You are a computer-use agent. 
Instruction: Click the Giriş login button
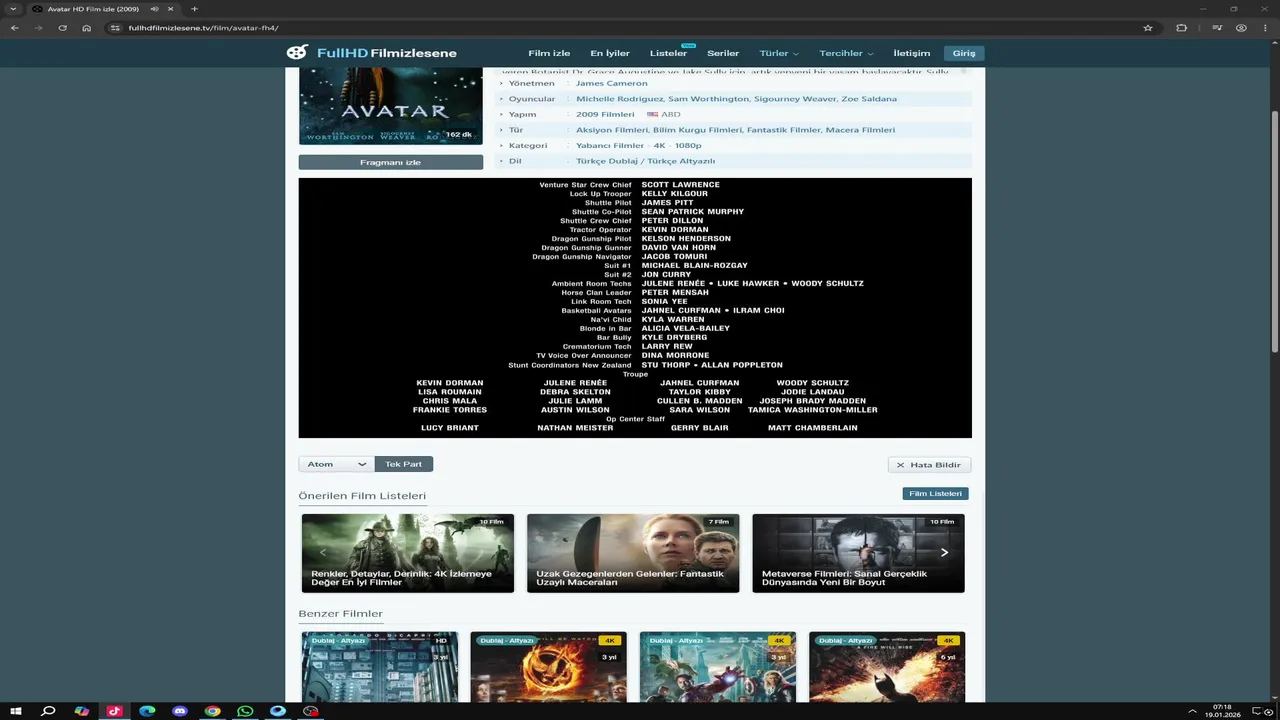[x=964, y=53]
